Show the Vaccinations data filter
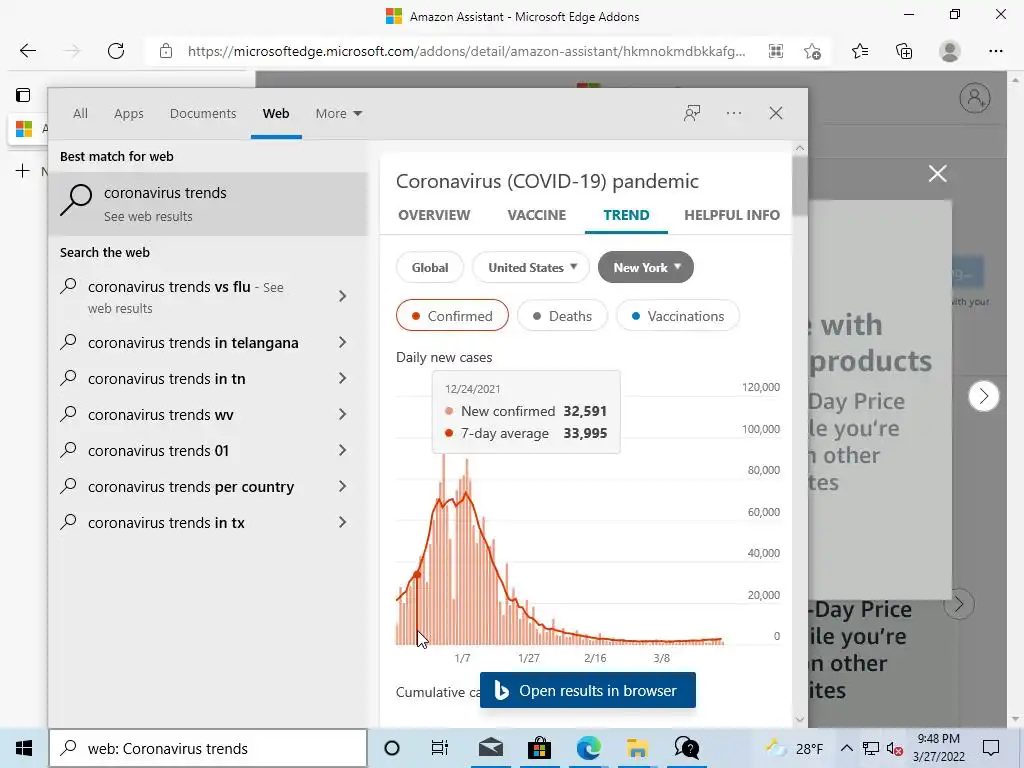1024x768 pixels. point(677,316)
